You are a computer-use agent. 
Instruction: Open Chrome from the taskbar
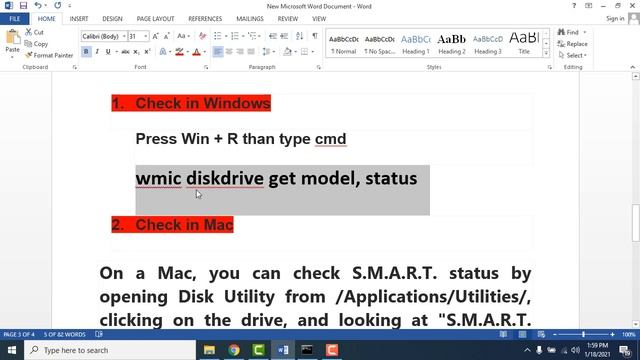[x=234, y=350]
